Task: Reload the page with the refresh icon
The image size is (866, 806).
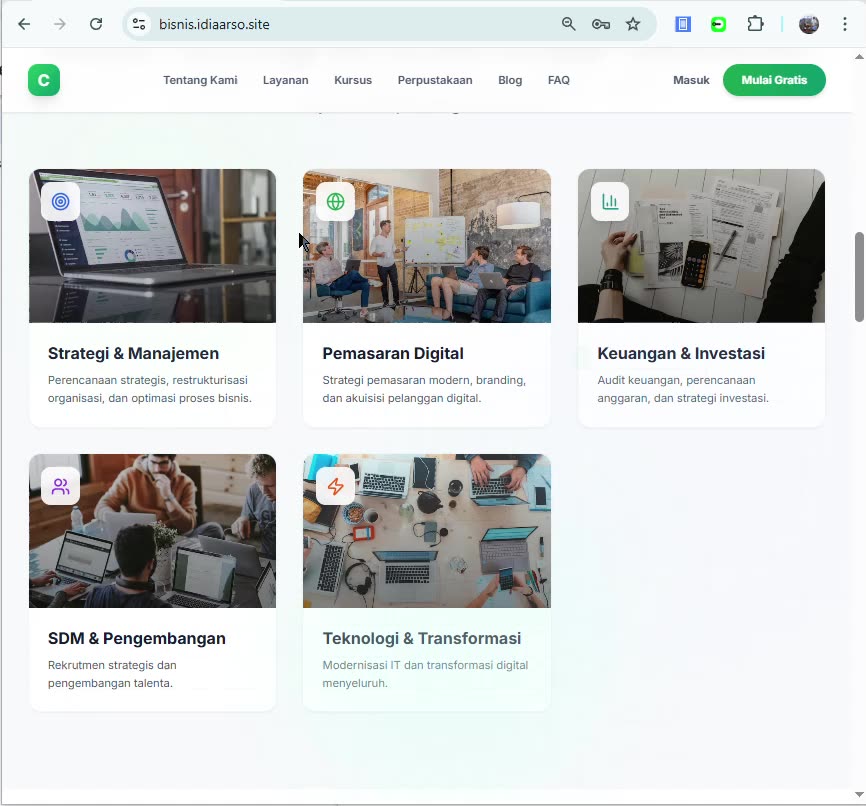Action: [x=96, y=24]
